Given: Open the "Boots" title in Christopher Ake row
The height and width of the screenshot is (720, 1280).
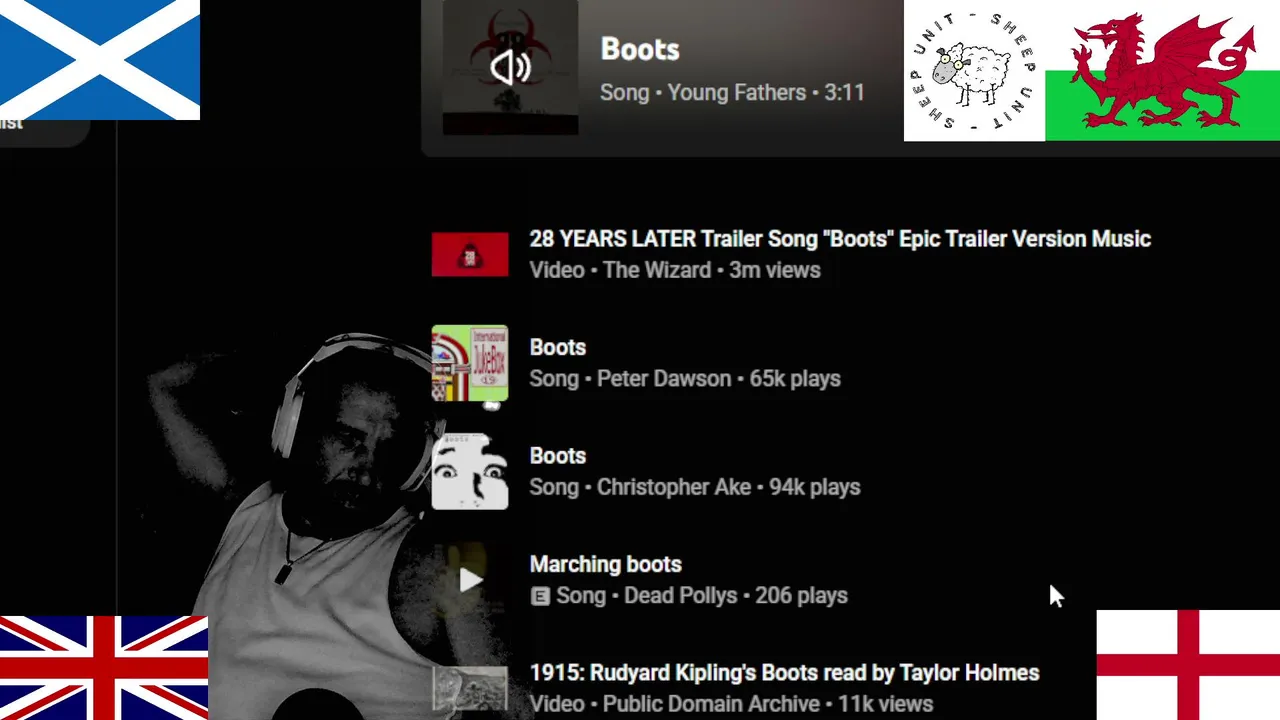Looking at the screenshot, I should click(x=558, y=456).
